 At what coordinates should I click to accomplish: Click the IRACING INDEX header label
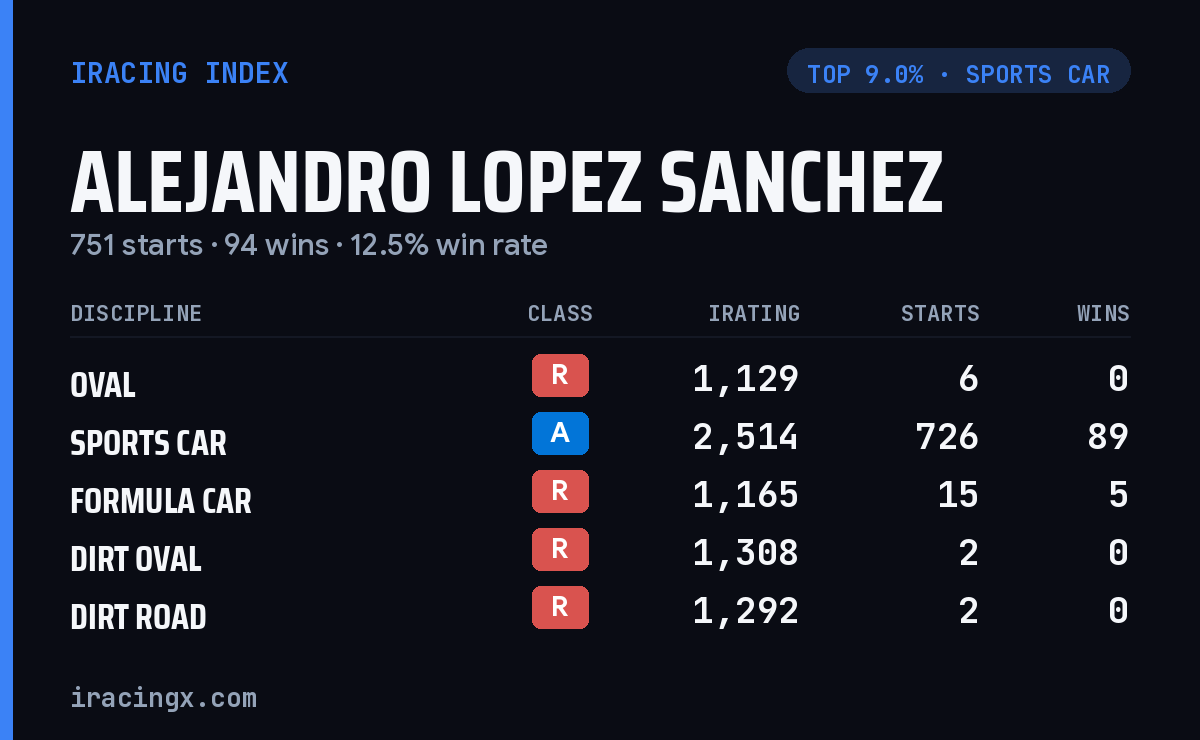pyautogui.click(x=180, y=73)
